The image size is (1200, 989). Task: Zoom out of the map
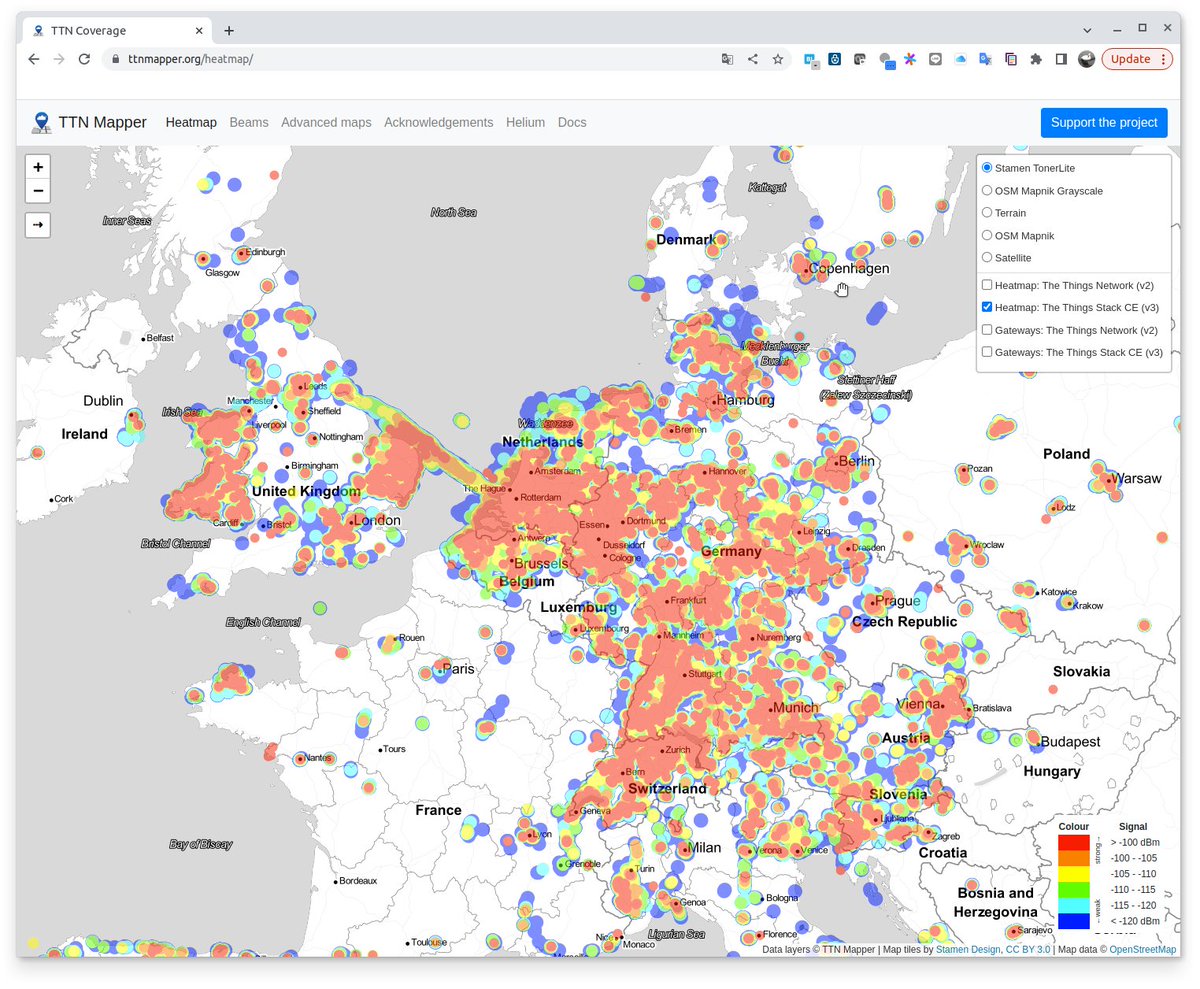[38, 191]
